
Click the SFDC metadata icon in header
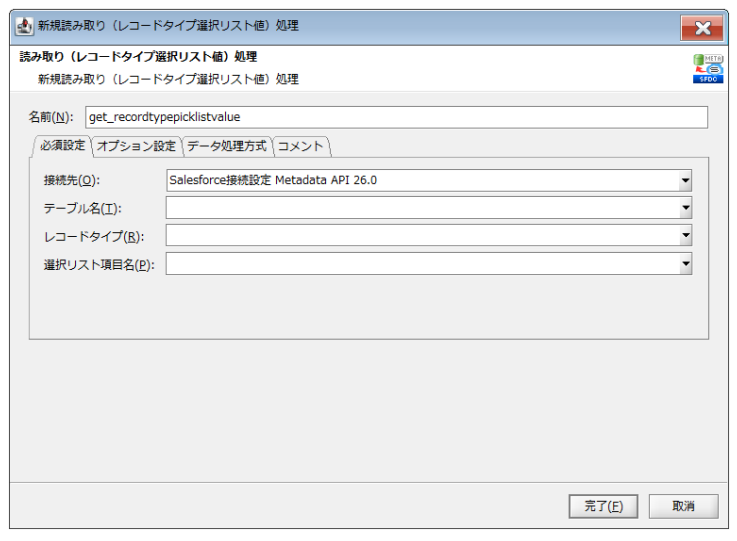click(708, 69)
